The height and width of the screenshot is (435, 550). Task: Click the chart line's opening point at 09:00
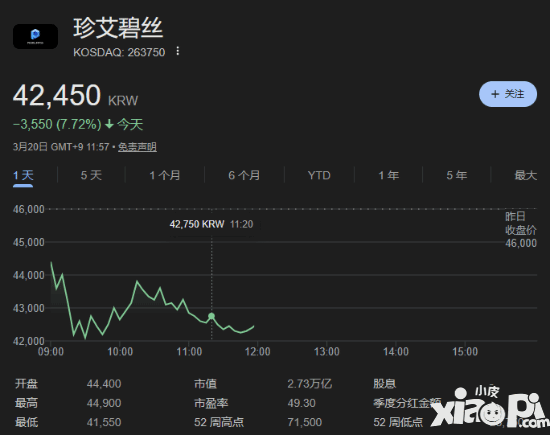pyautogui.click(x=51, y=262)
